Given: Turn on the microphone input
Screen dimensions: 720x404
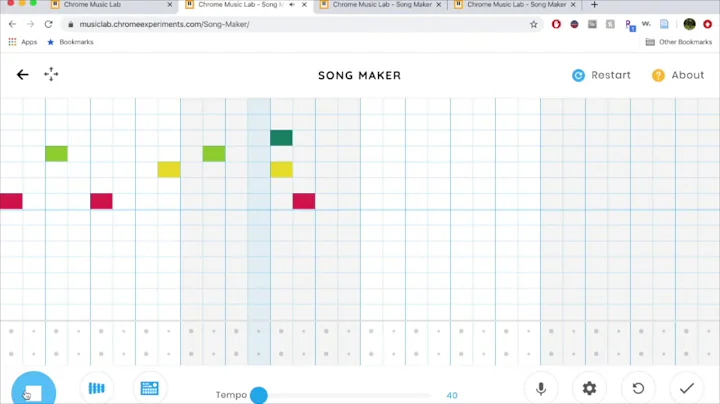Looking at the screenshot, I should click(541, 388).
